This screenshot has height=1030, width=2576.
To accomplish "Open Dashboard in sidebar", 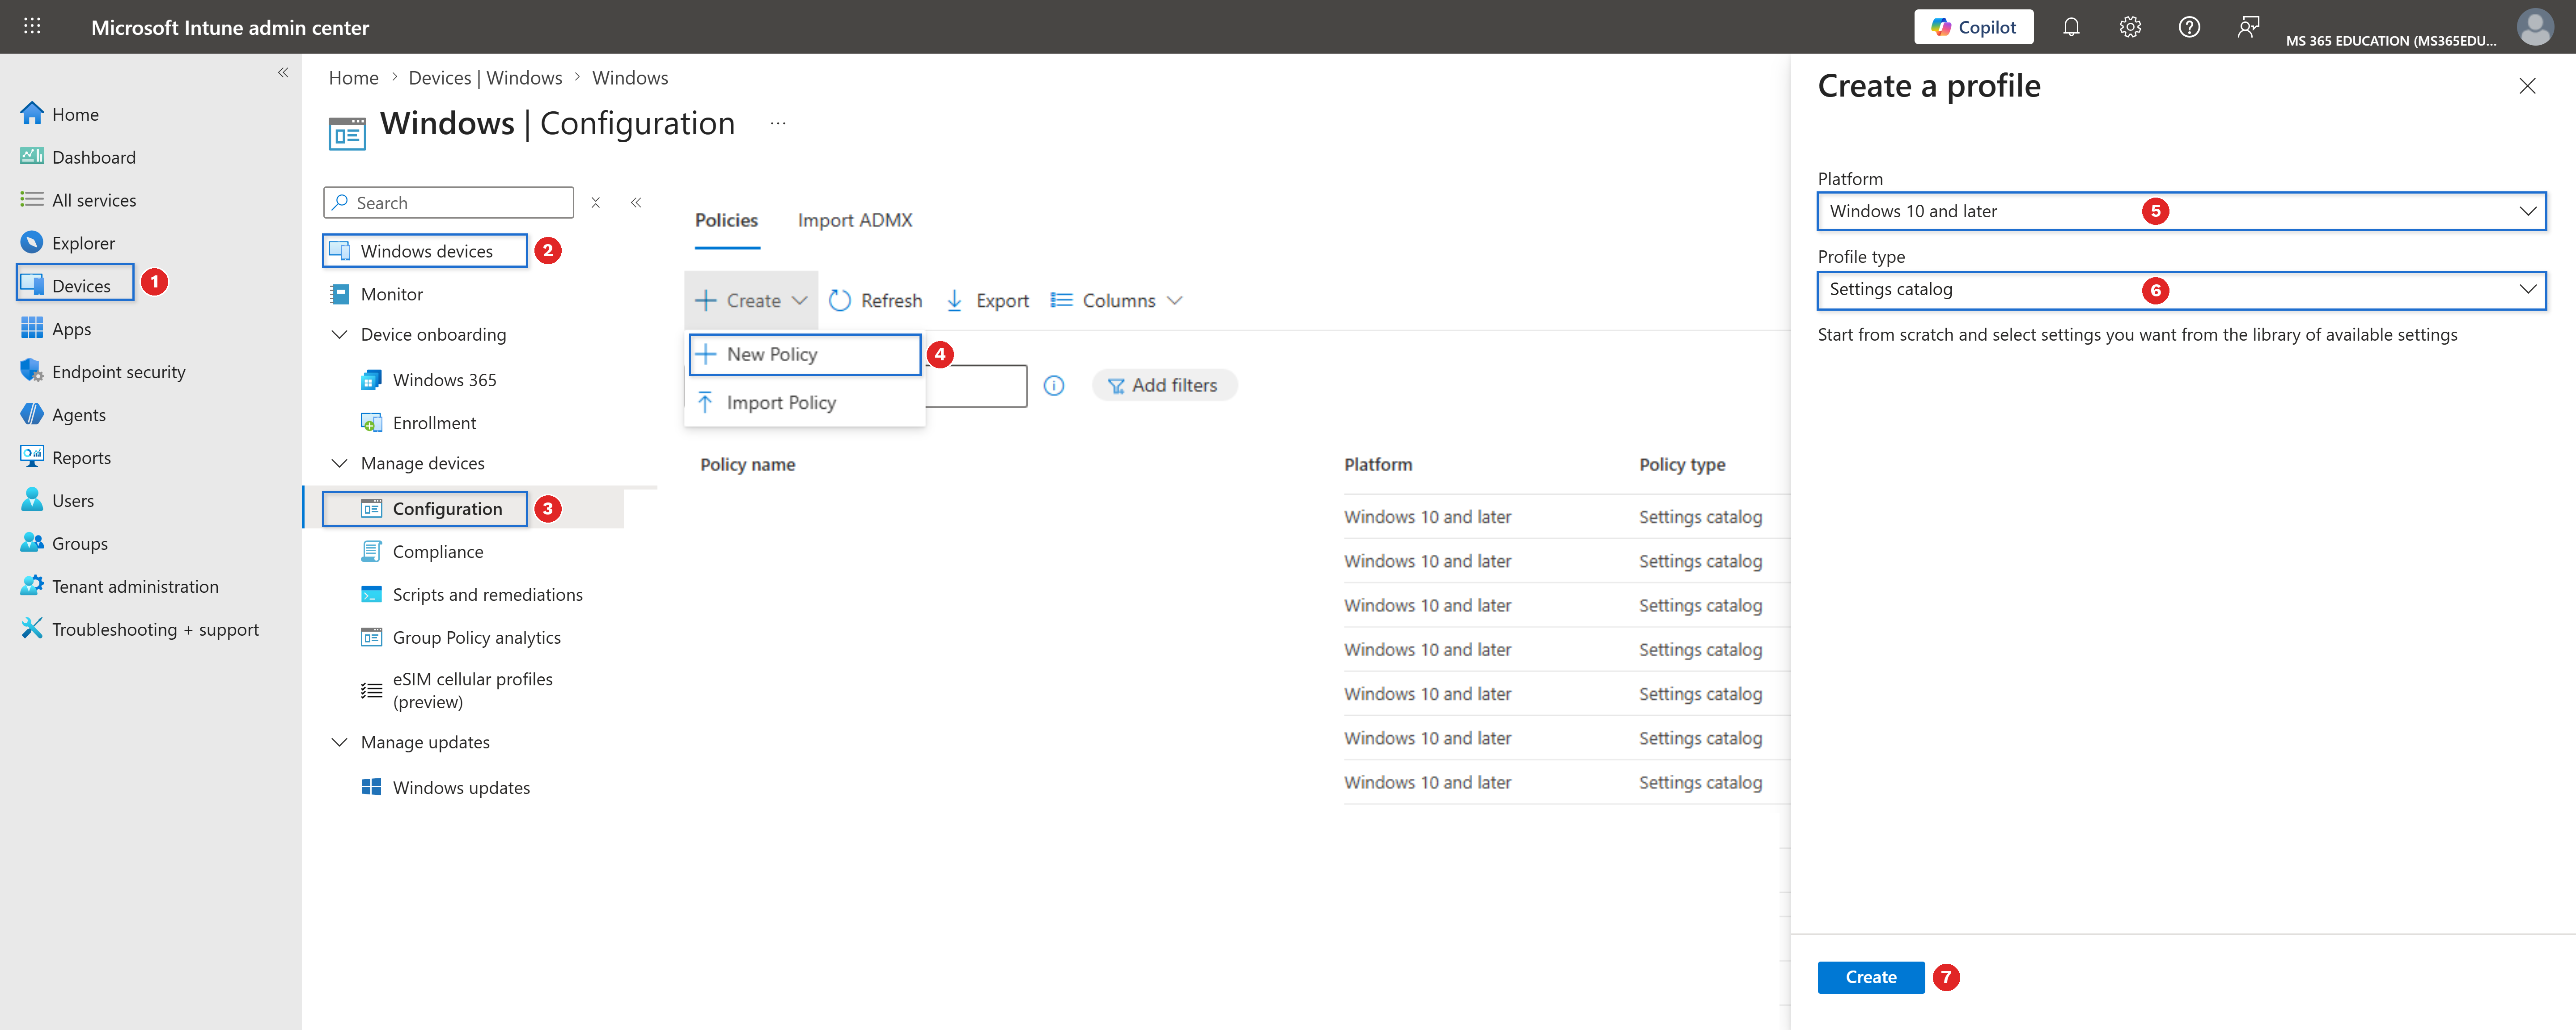I will tap(78, 157).
